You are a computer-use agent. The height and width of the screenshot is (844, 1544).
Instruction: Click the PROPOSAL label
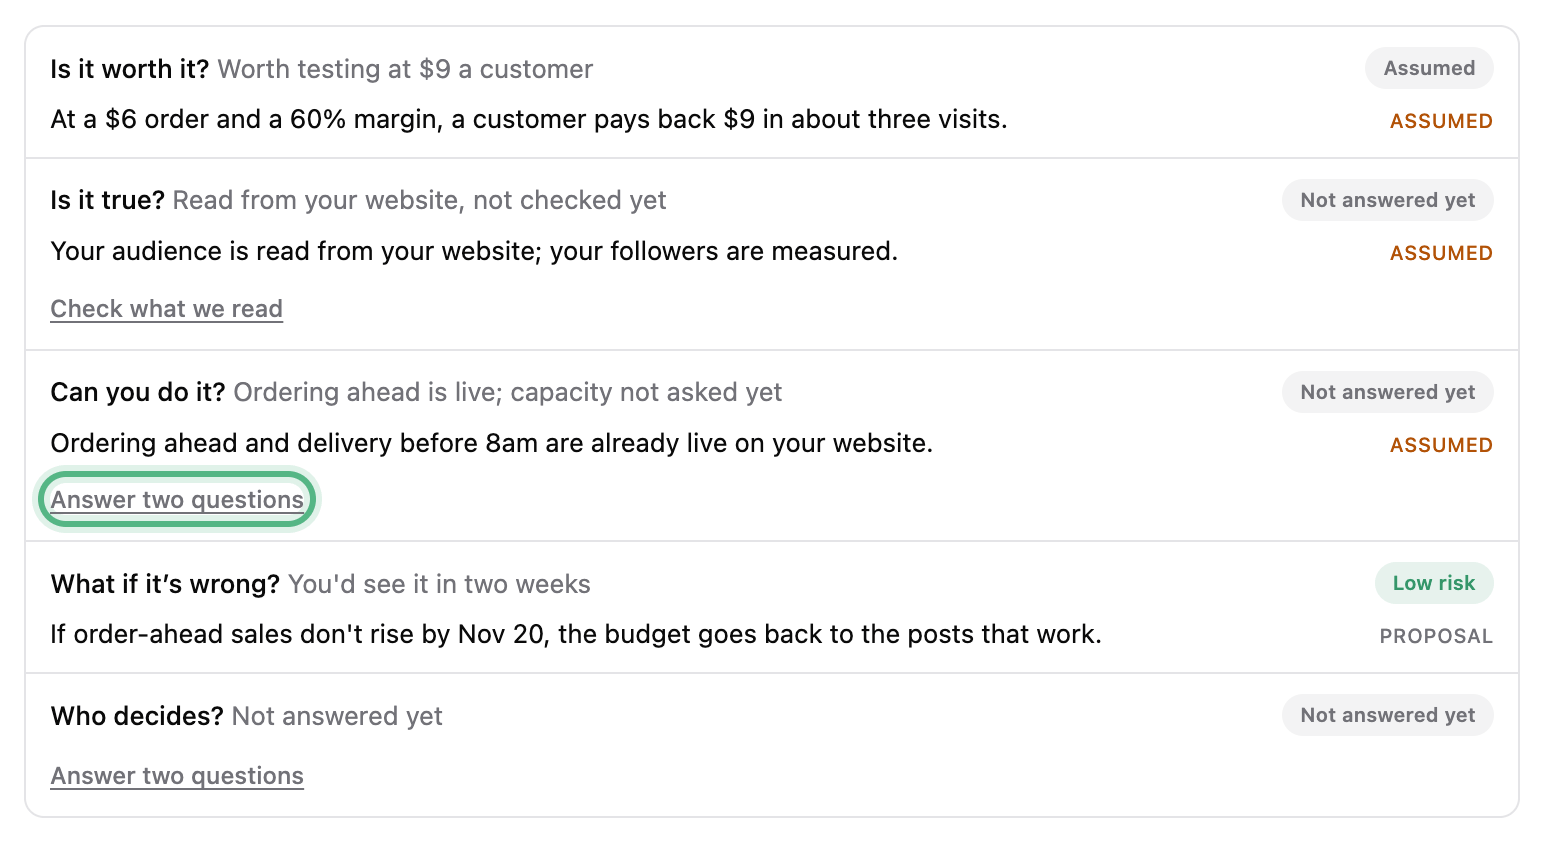[x=1436, y=636]
